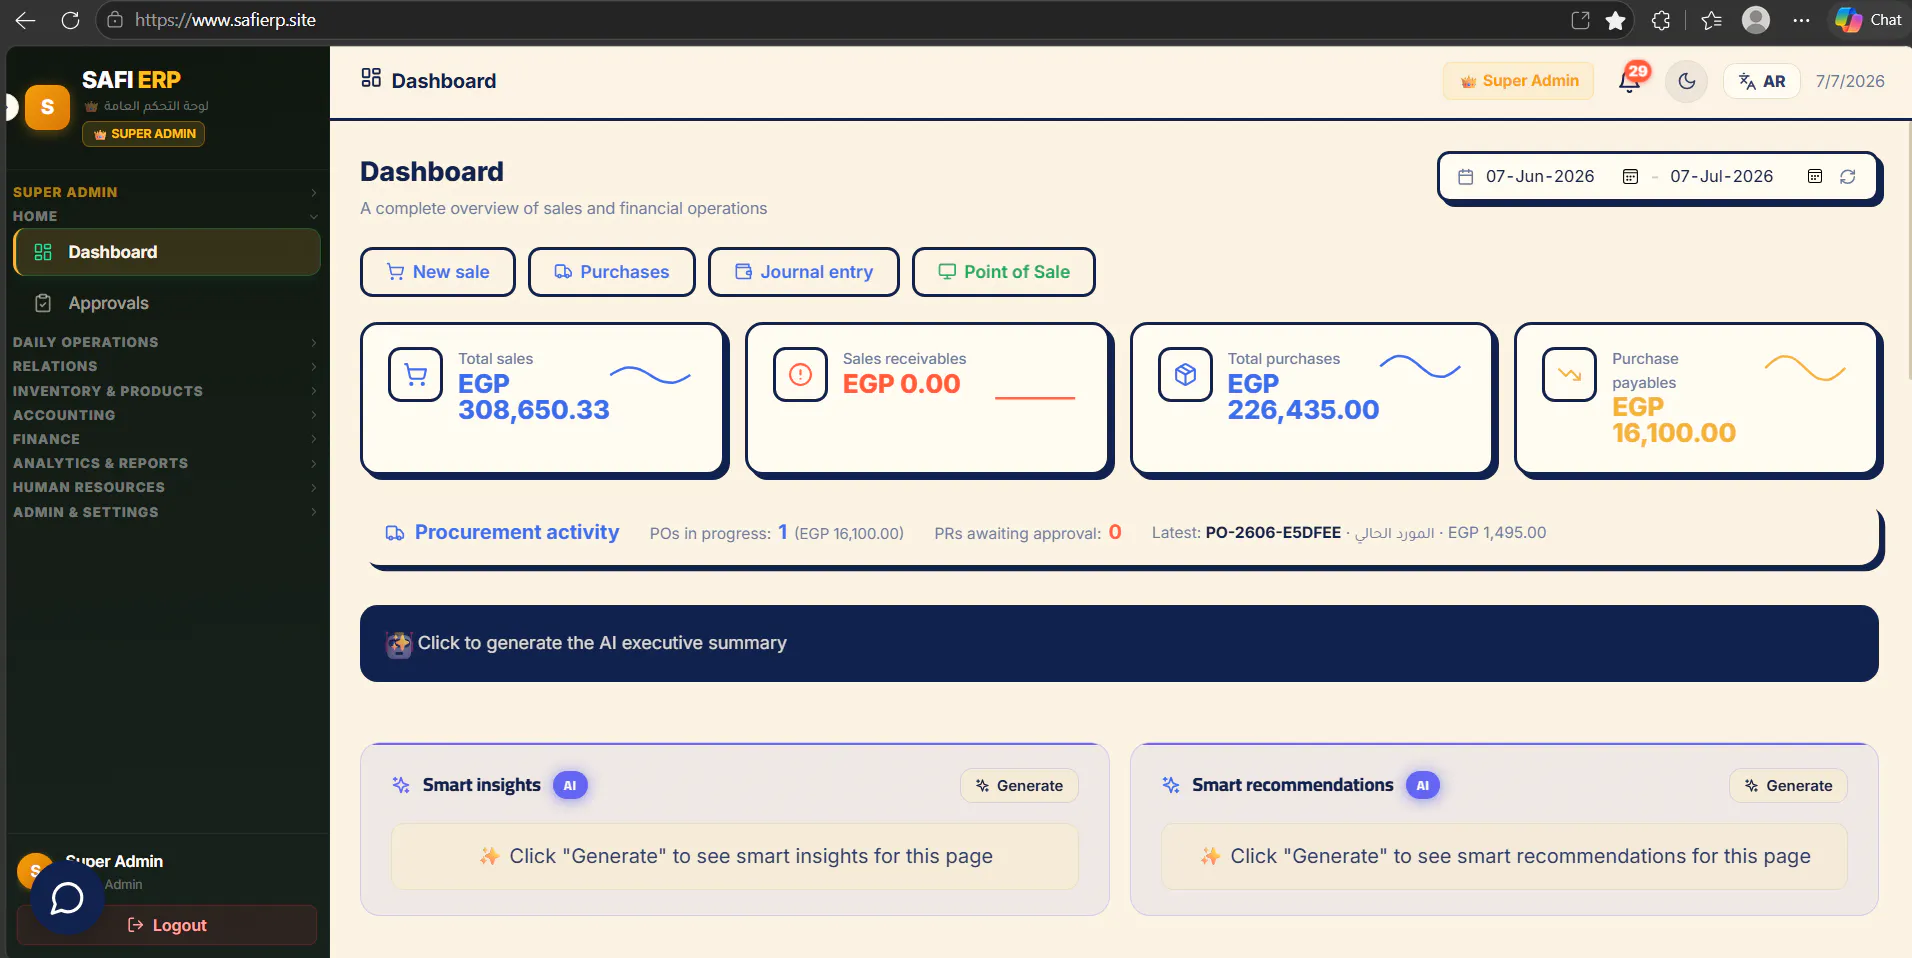Viewport: 1912px width, 958px height.
Task: Click the SAFI ERP logo avatar
Action: [x=47, y=107]
